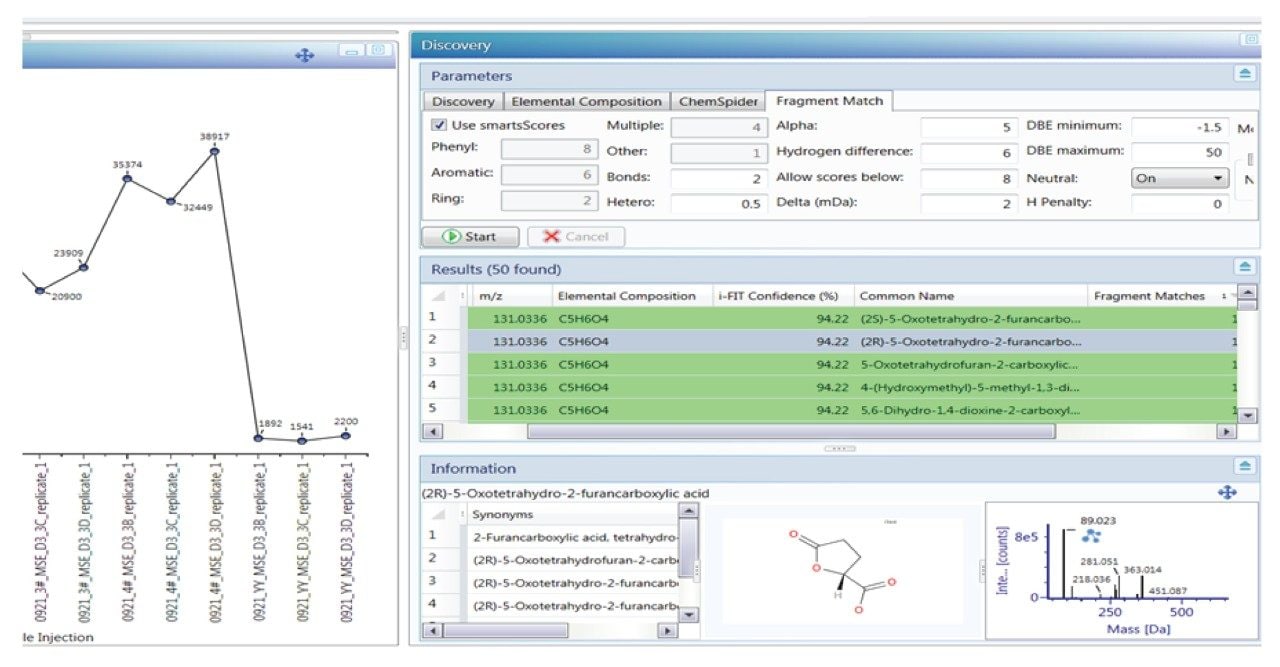1280x667 pixels.
Task: Click the Synonyms column header
Action: coord(573,514)
